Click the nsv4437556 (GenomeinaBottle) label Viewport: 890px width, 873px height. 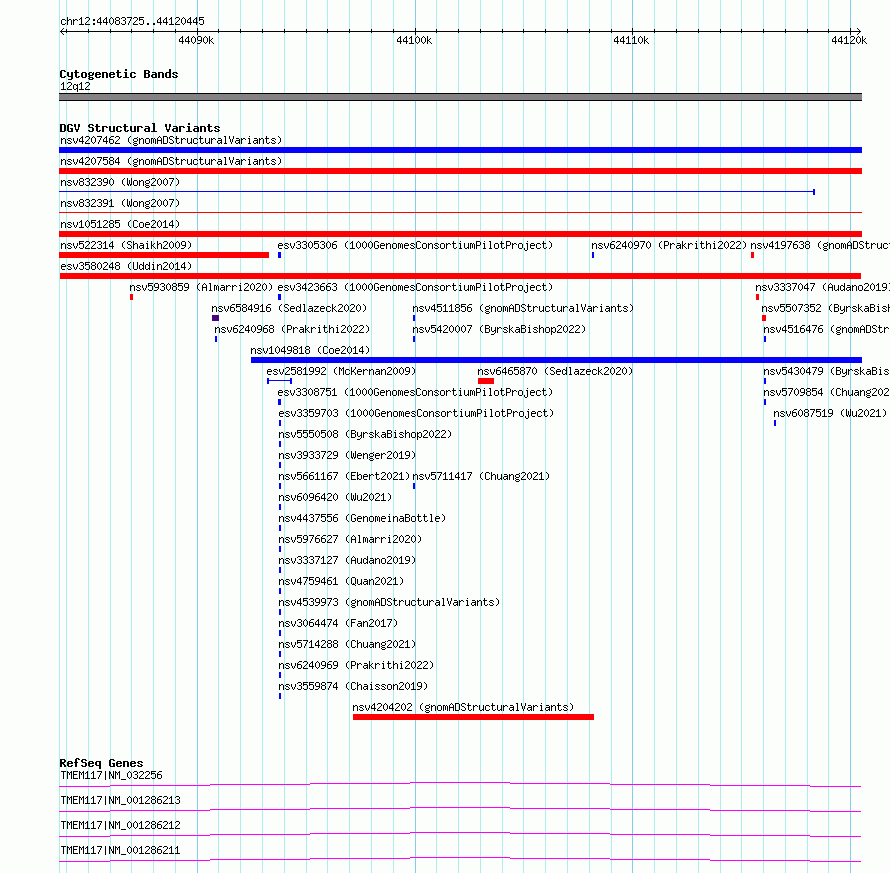pos(362,518)
